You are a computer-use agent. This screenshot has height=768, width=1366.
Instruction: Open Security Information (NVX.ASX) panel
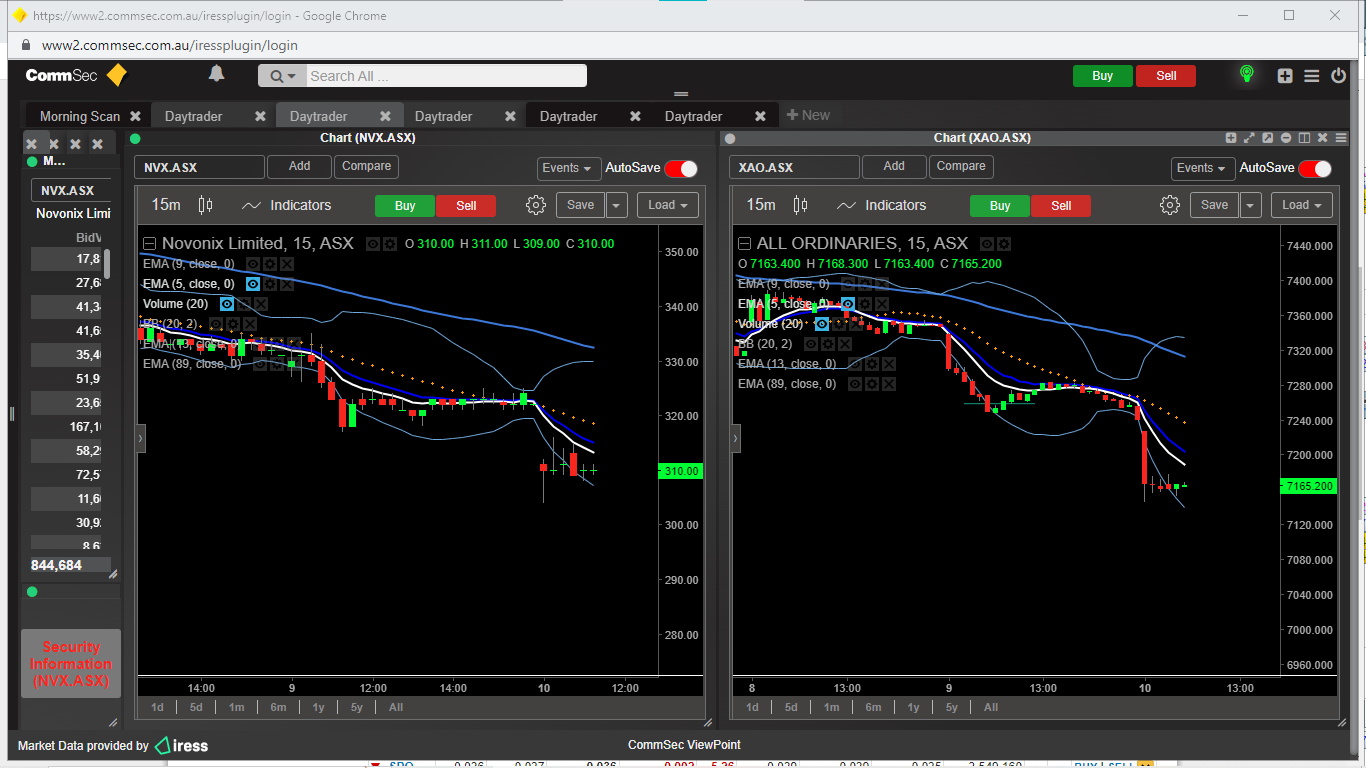click(71, 664)
